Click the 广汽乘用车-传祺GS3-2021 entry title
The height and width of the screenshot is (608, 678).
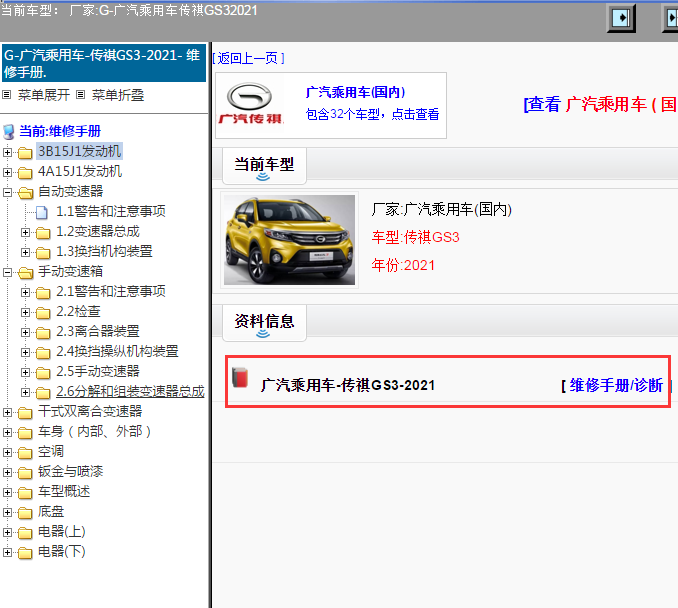(348, 385)
